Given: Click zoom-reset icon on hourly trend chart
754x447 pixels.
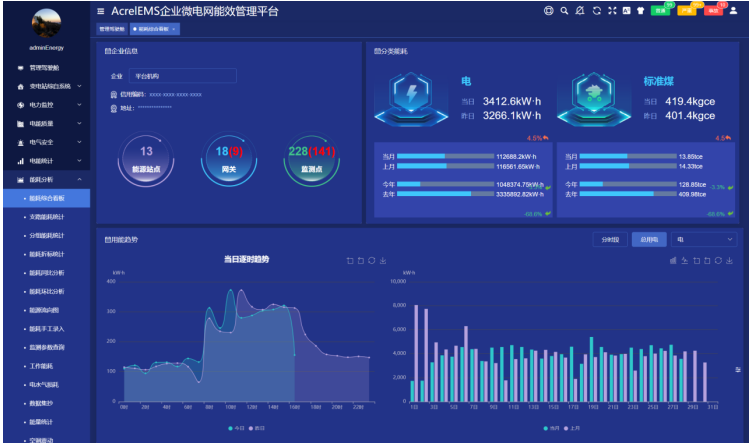Looking at the screenshot, I should coord(361,261).
